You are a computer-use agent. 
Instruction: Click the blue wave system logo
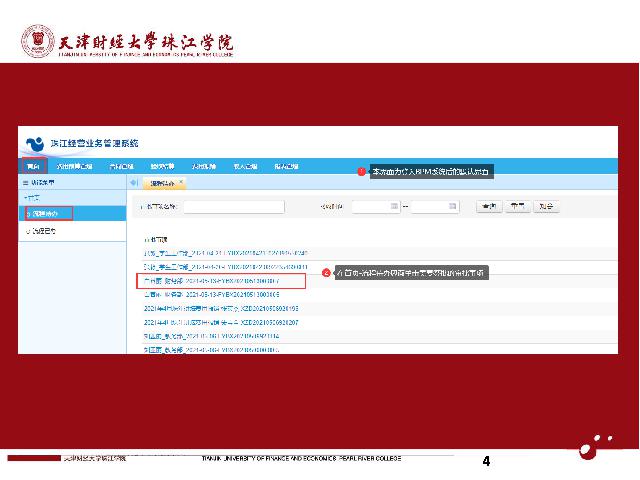35,143
